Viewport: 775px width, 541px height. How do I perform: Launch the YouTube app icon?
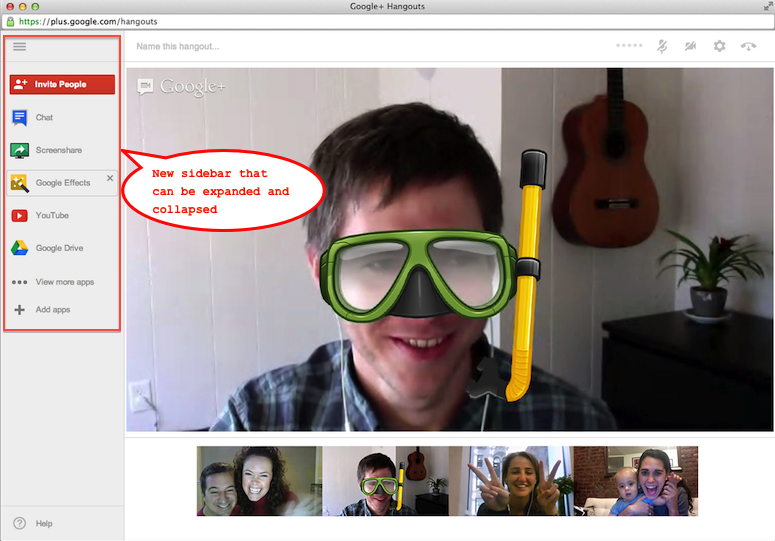click(x=19, y=215)
